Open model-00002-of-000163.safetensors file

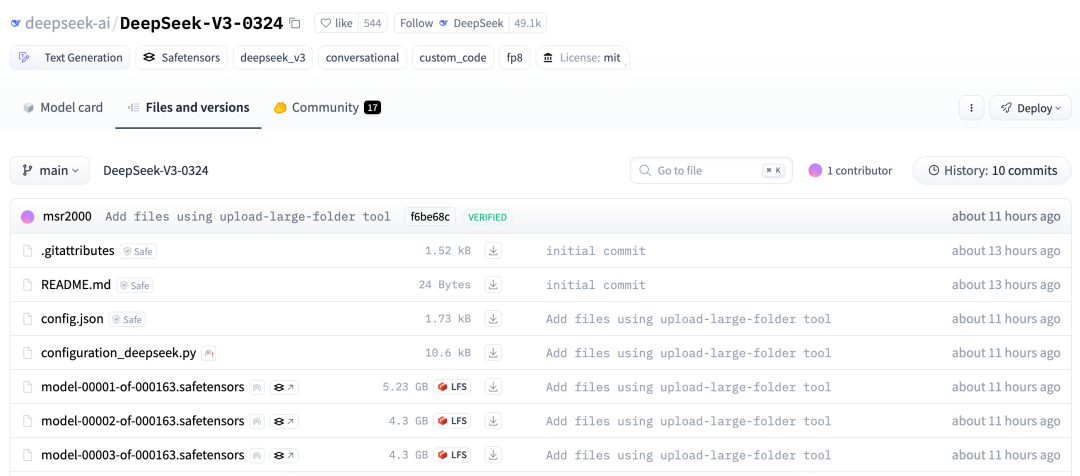(143, 421)
